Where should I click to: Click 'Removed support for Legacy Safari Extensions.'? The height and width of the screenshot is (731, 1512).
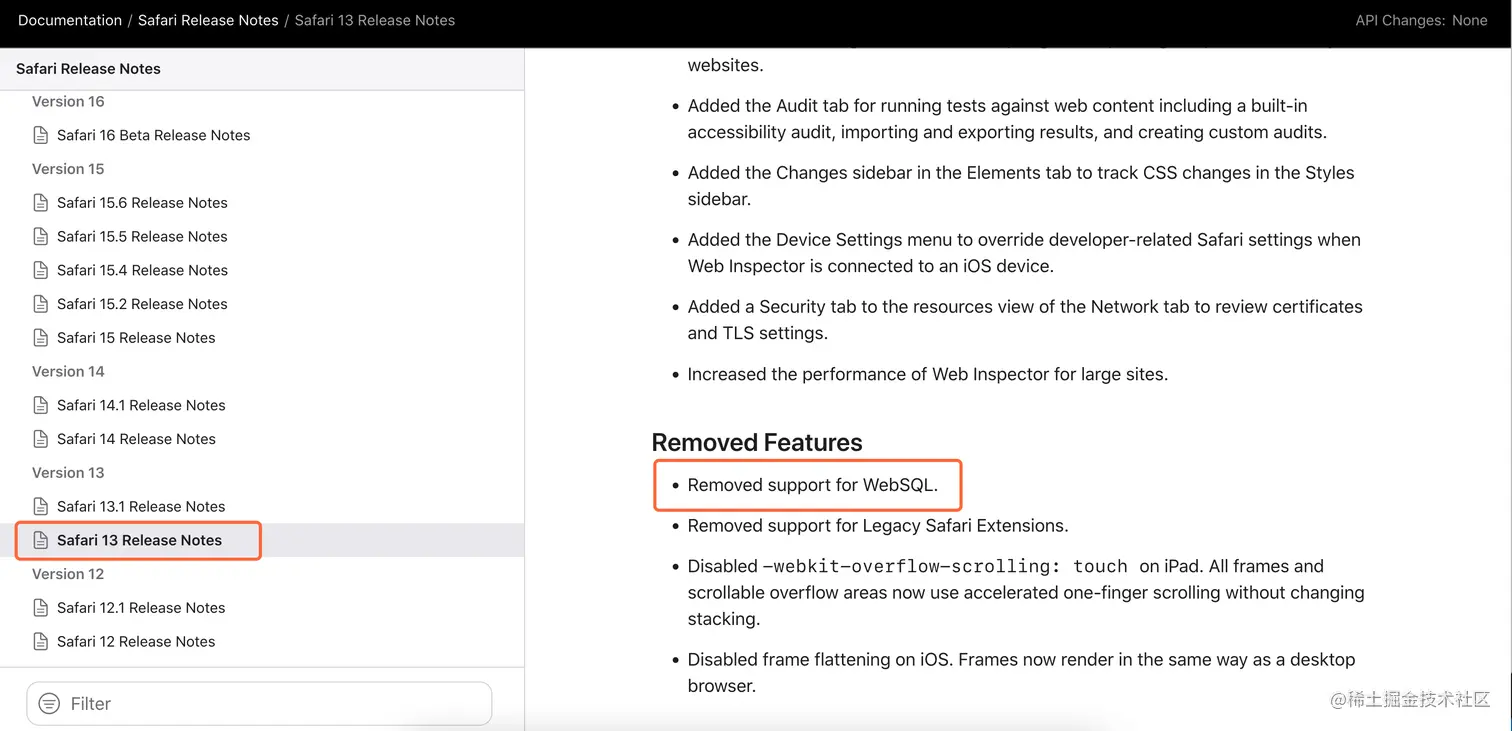pos(878,526)
